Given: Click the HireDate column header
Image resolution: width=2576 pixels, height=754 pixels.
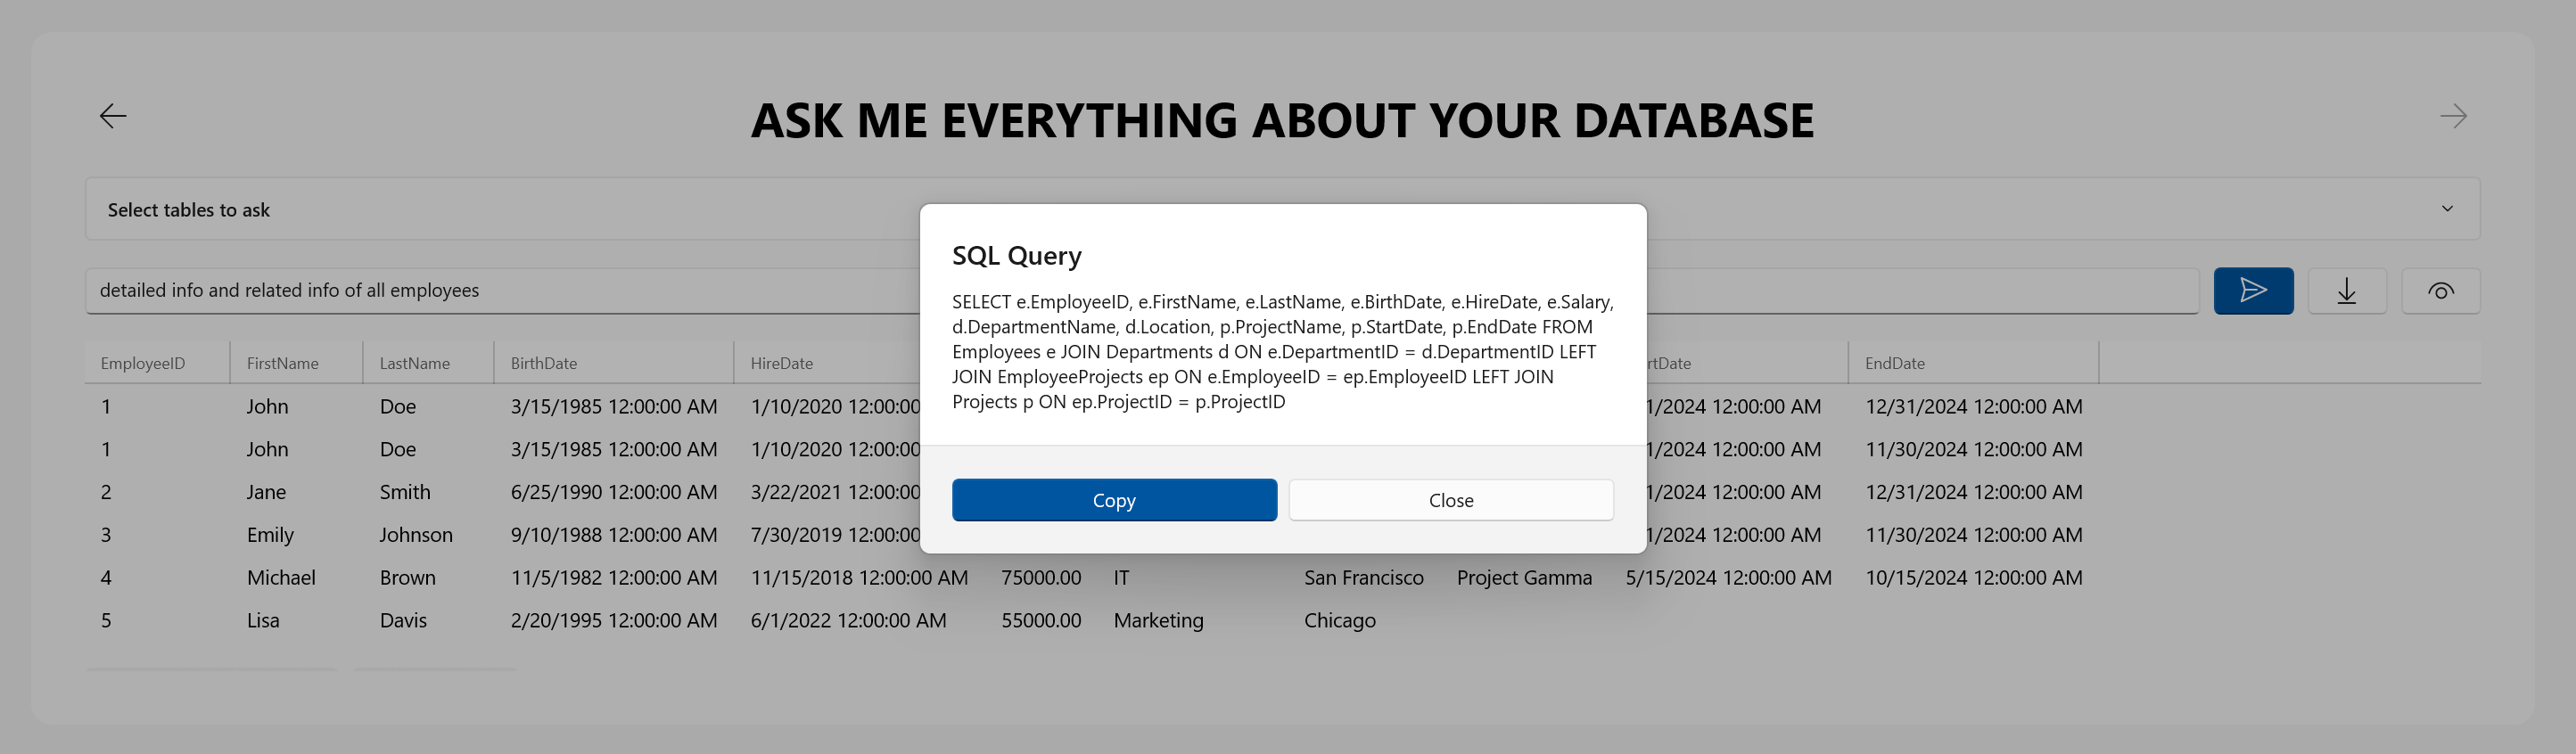Looking at the screenshot, I should [x=782, y=363].
